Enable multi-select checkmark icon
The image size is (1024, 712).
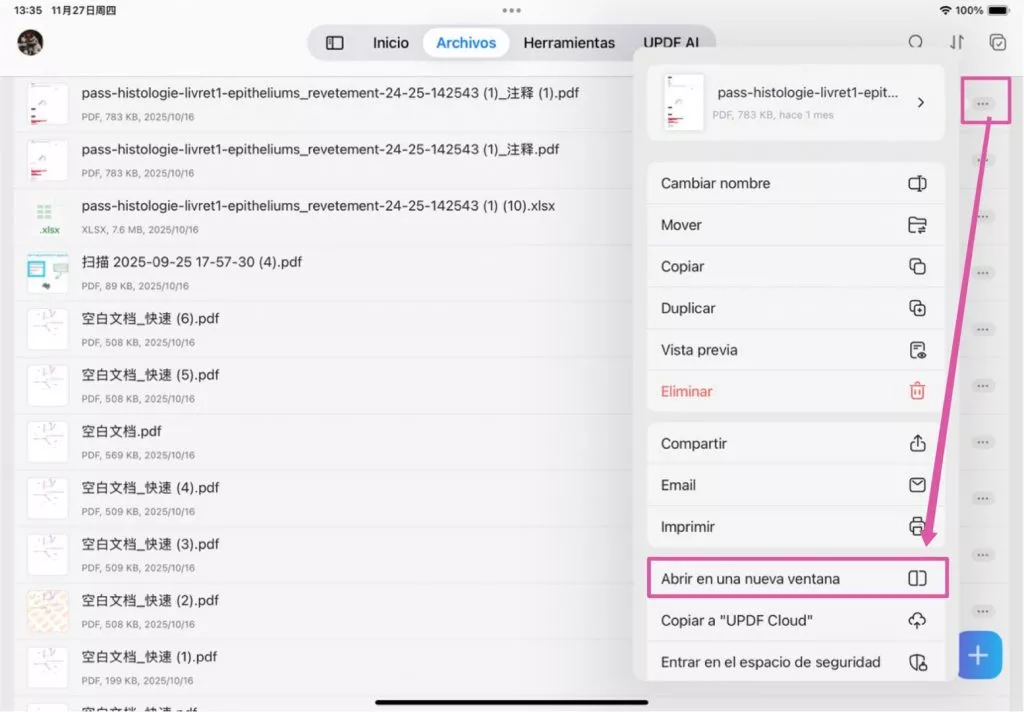[997, 42]
